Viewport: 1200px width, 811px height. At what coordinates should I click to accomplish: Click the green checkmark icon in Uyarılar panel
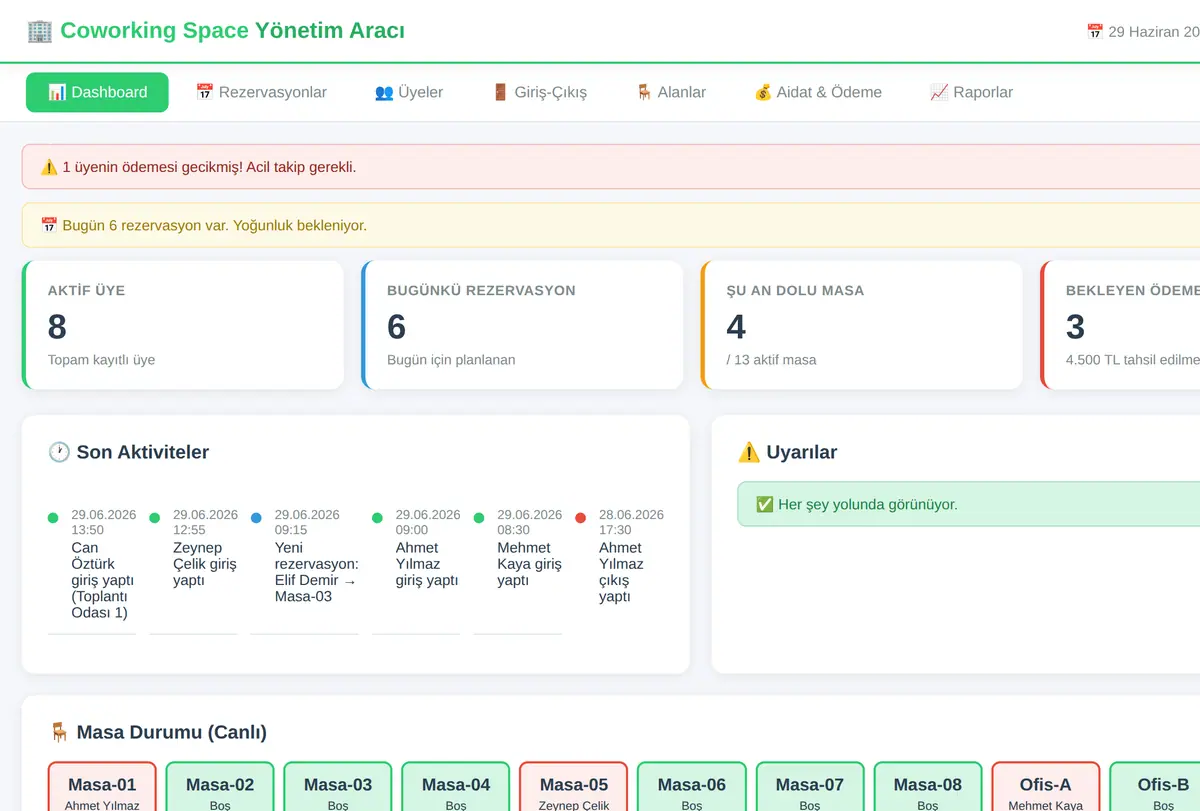click(765, 504)
